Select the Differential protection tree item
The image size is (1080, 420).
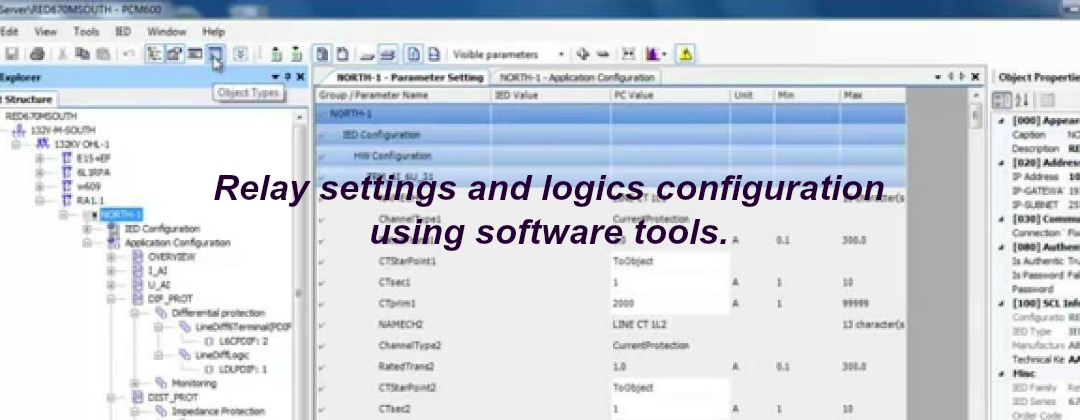point(218,313)
